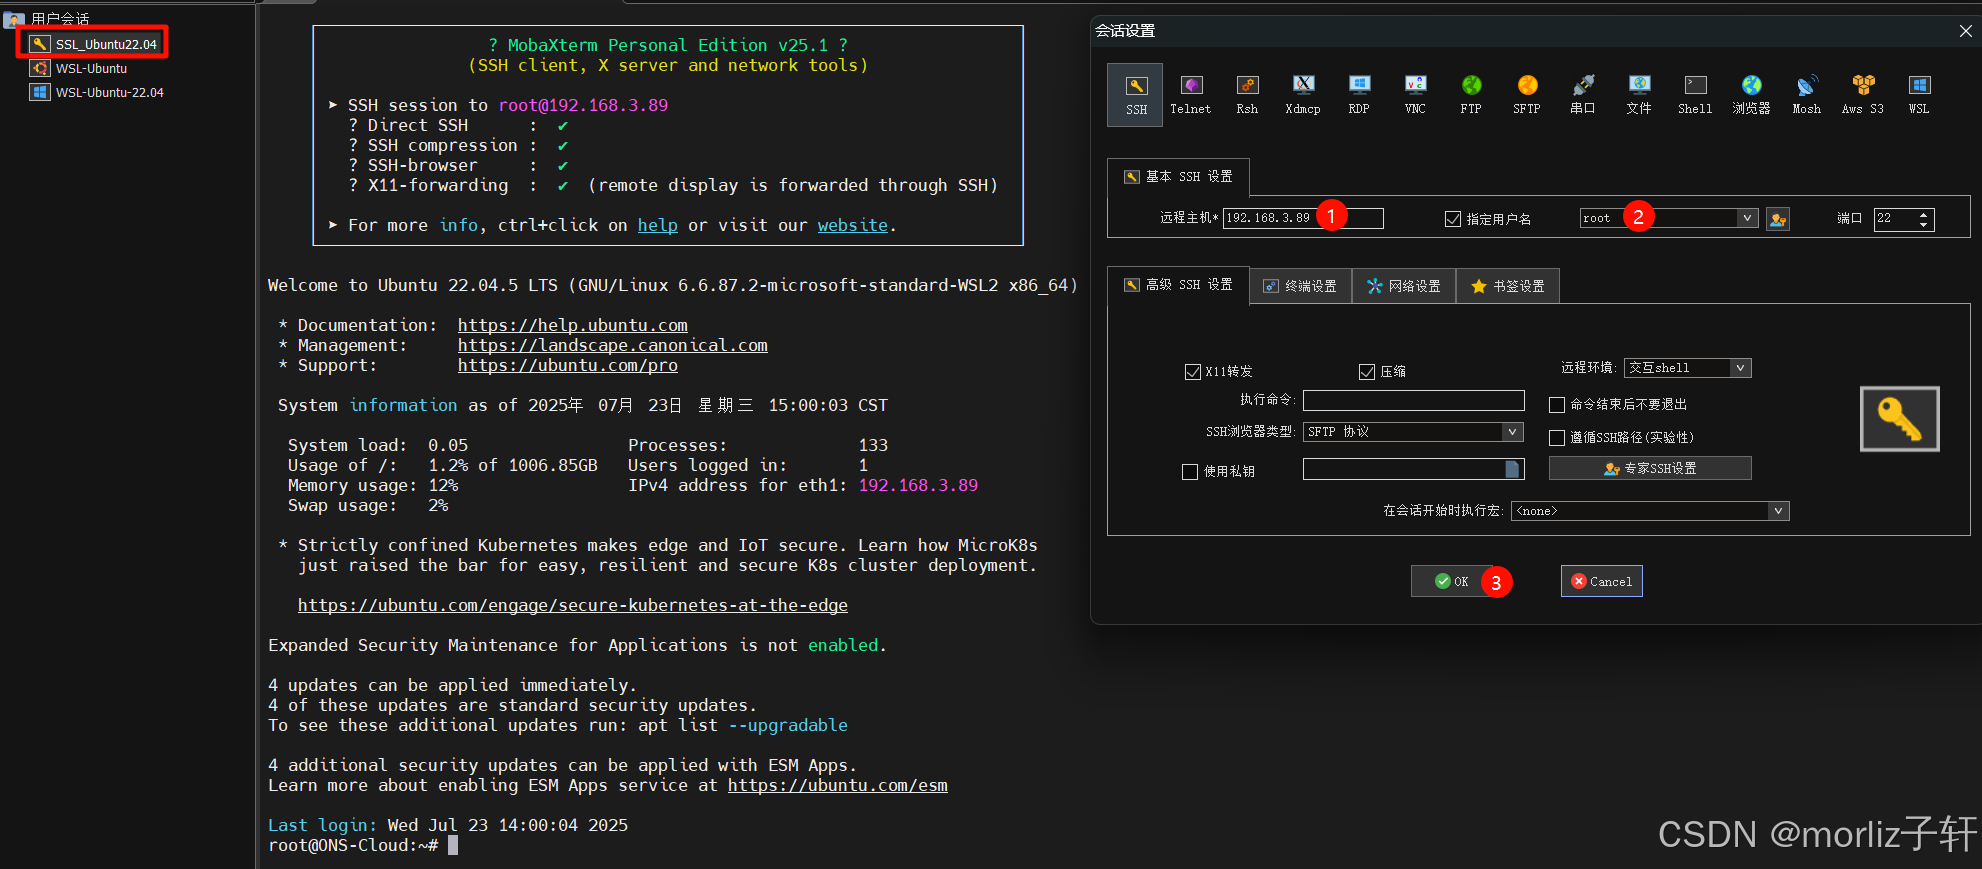
Task: Enable the 使用私钥 checkbox
Action: (1190, 472)
